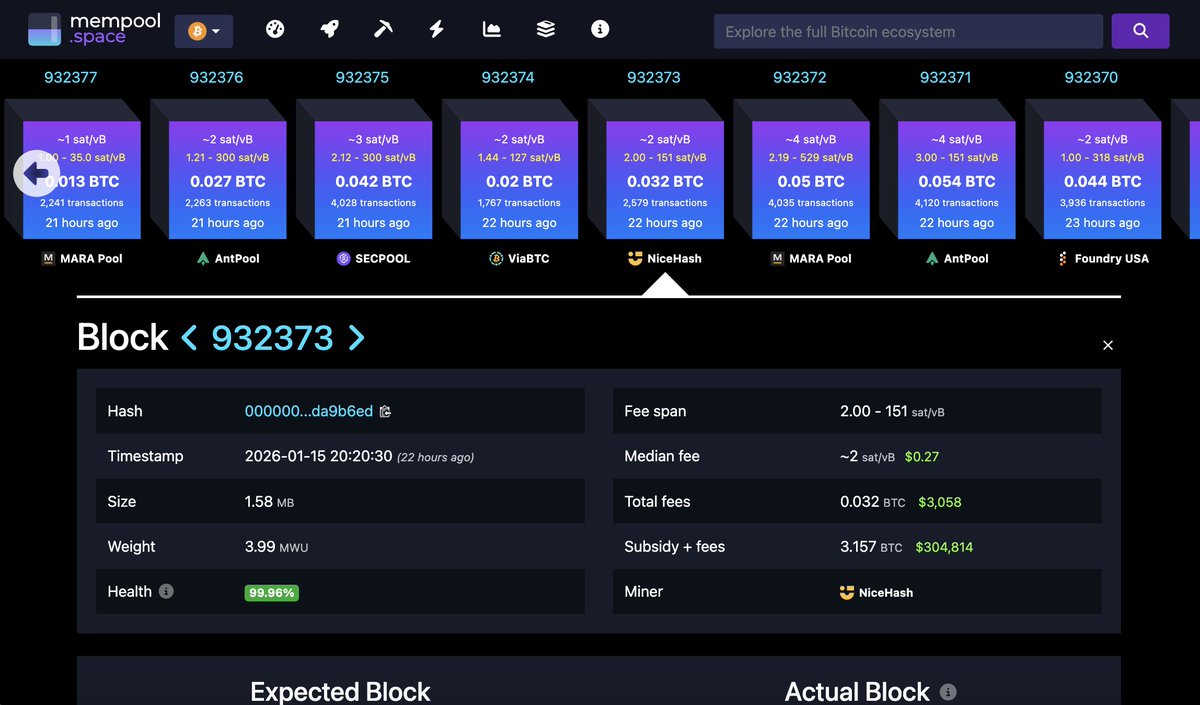Open the mining pickaxe icon
The height and width of the screenshot is (705, 1200).
pos(383,30)
